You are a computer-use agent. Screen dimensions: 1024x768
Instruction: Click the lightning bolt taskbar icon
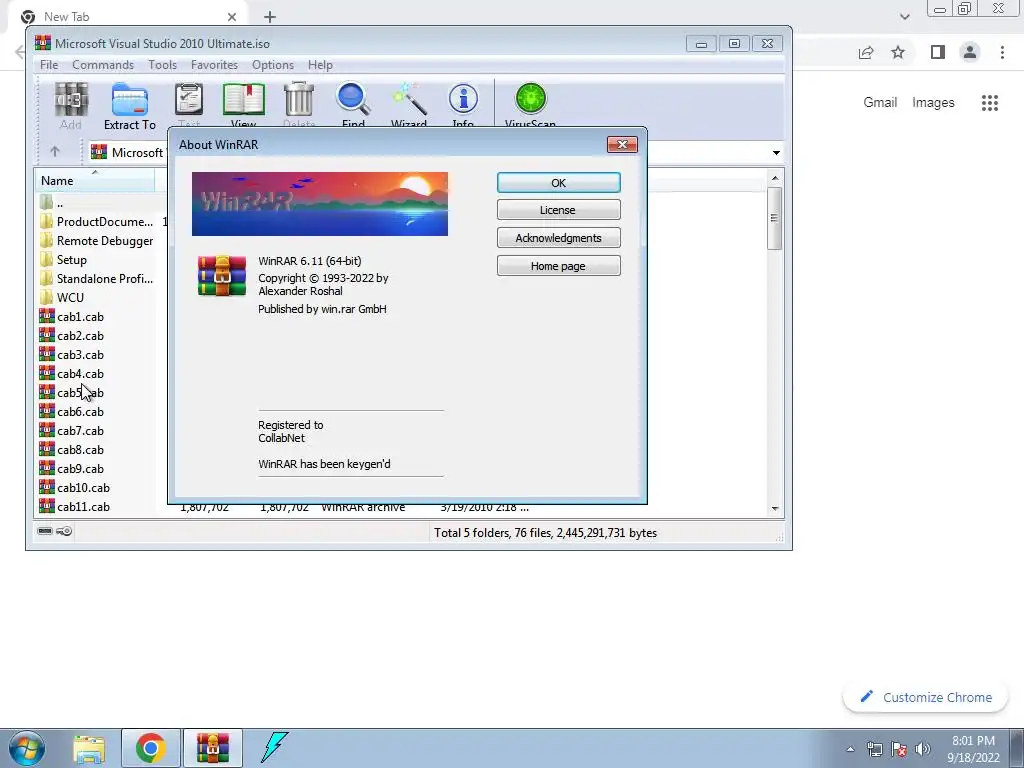[274, 748]
